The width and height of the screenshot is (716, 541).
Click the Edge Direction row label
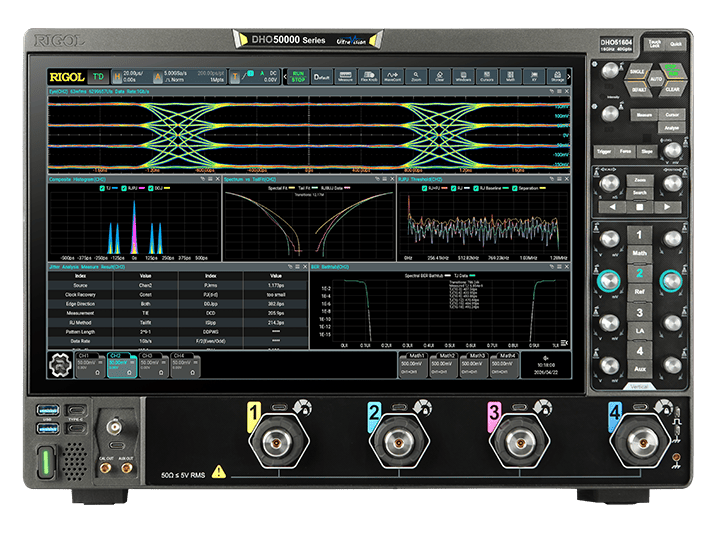80,304
